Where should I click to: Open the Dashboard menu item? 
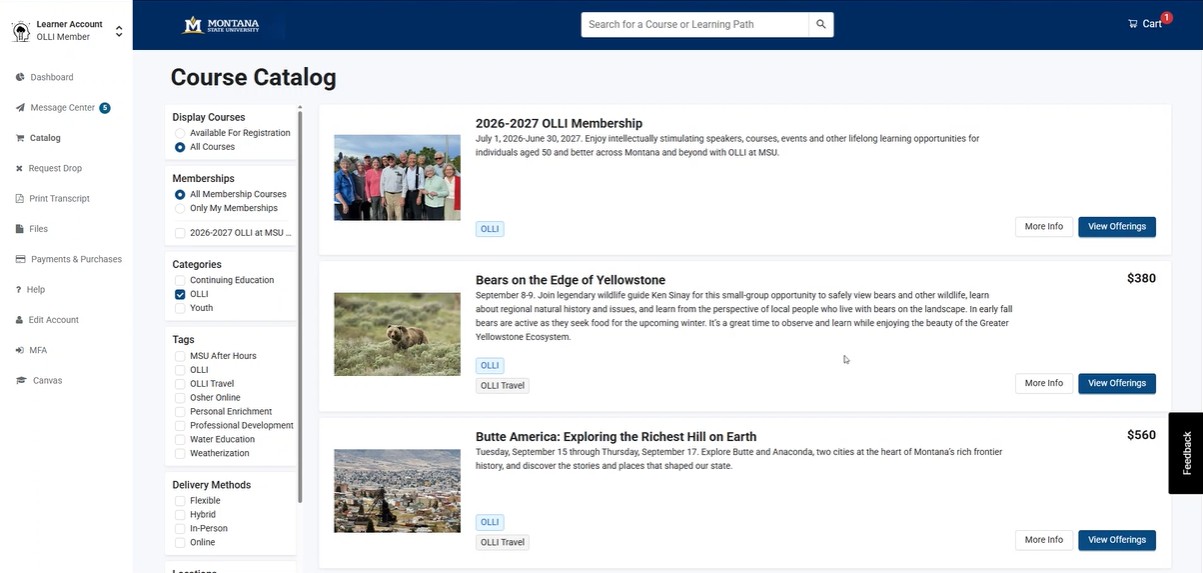pos(52,77)
